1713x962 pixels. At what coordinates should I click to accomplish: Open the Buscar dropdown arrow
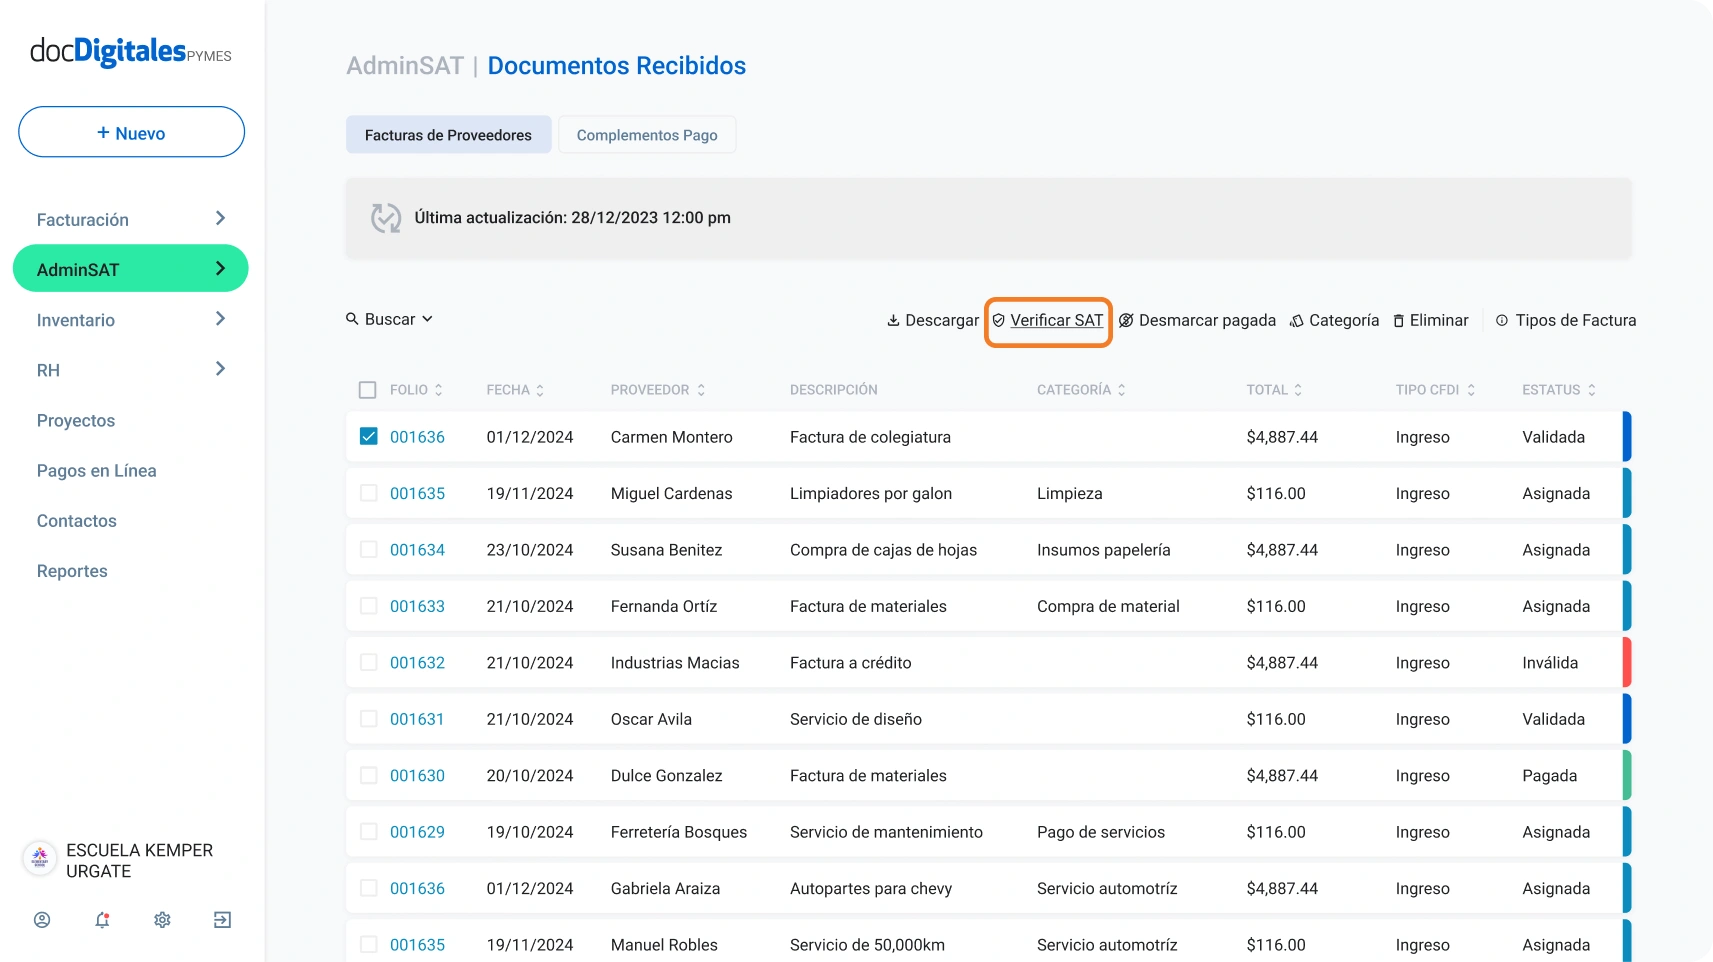tap(427, 319)
